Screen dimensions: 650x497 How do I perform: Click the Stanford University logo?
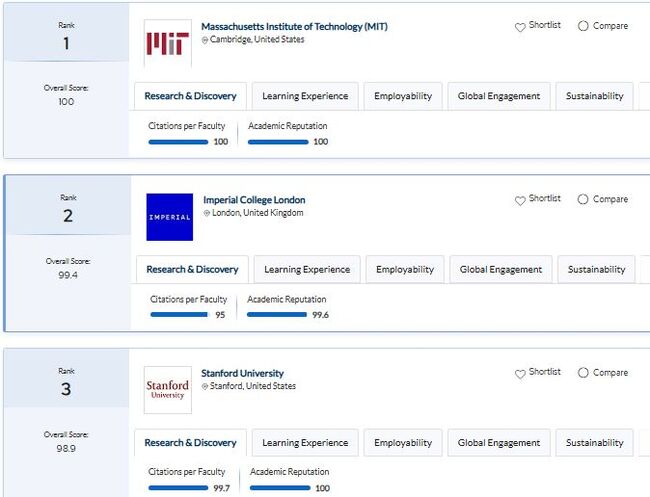(167, 389)
